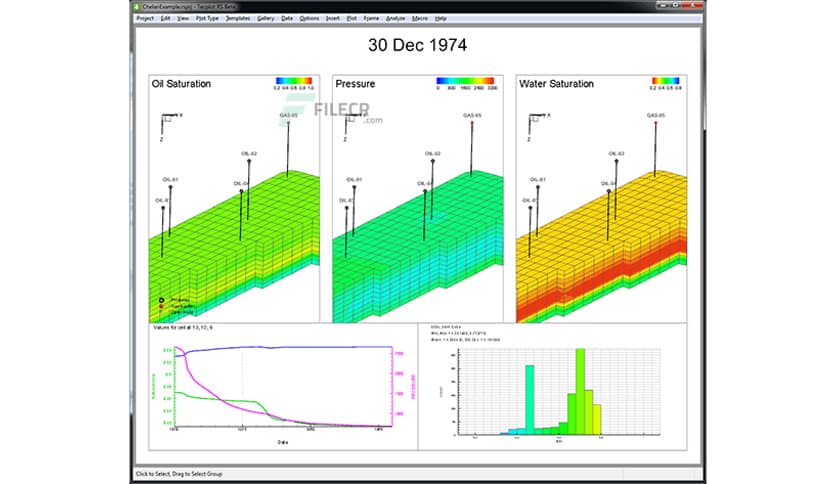Open the Gallery menu

pos(266,18)
